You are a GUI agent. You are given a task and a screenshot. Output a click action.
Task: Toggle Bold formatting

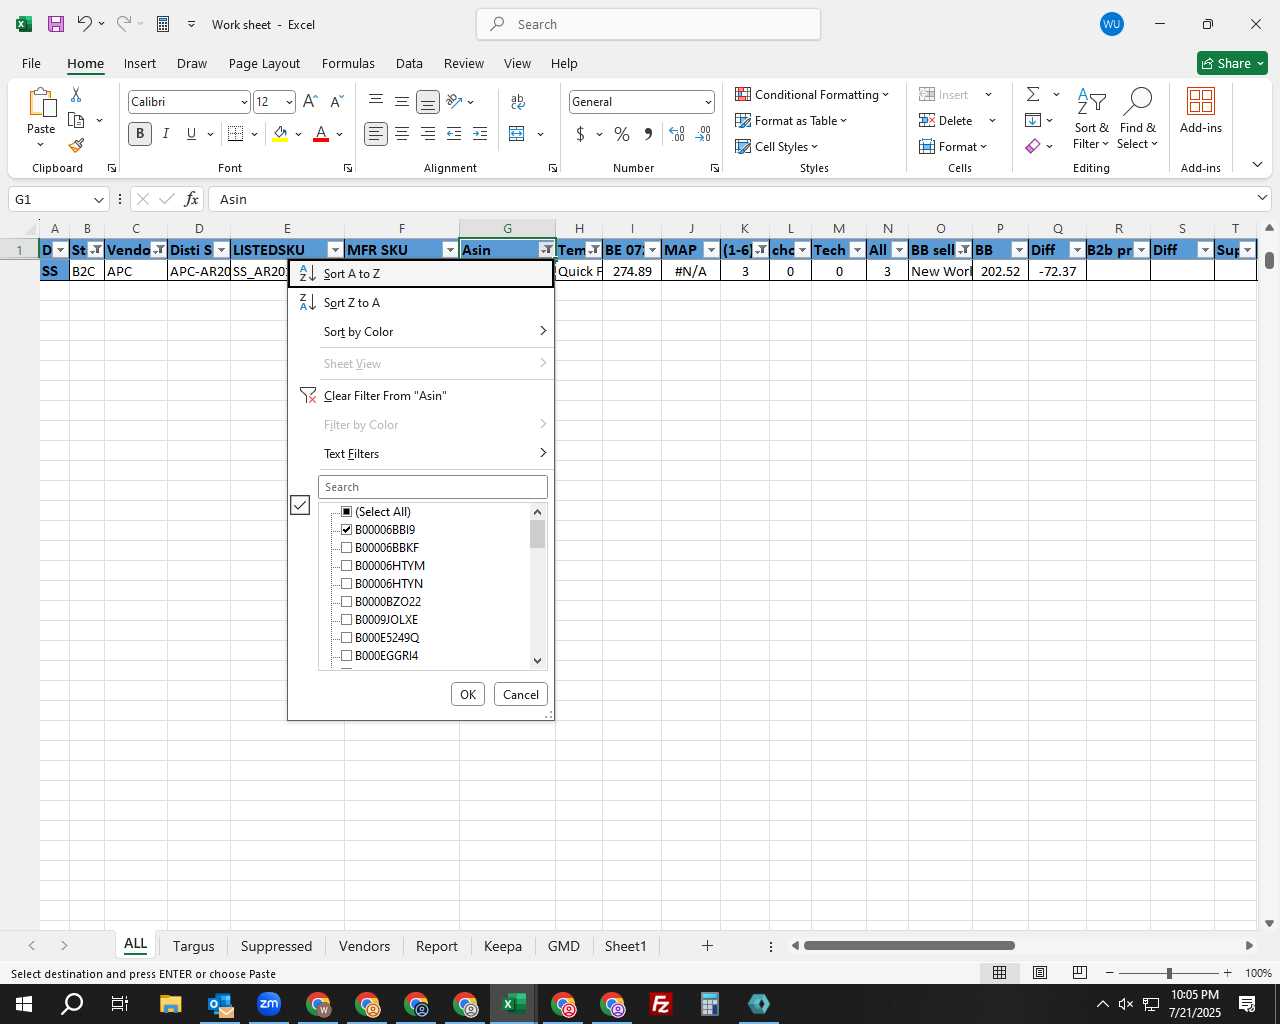pos(140,133)
